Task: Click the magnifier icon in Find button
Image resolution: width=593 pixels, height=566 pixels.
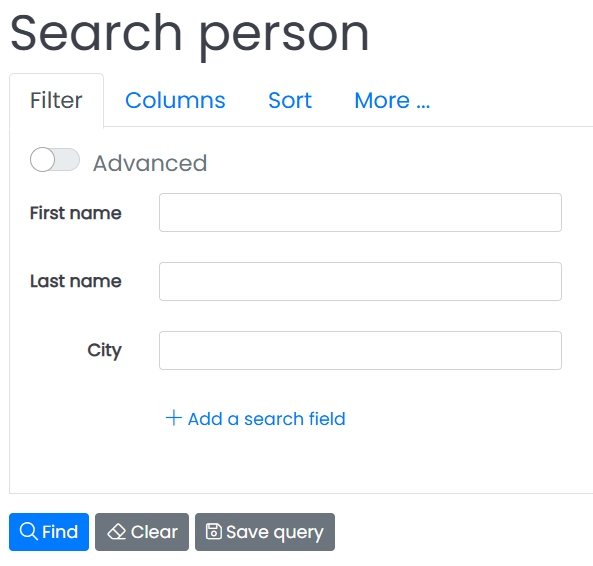Action: (x=29, y=531)
